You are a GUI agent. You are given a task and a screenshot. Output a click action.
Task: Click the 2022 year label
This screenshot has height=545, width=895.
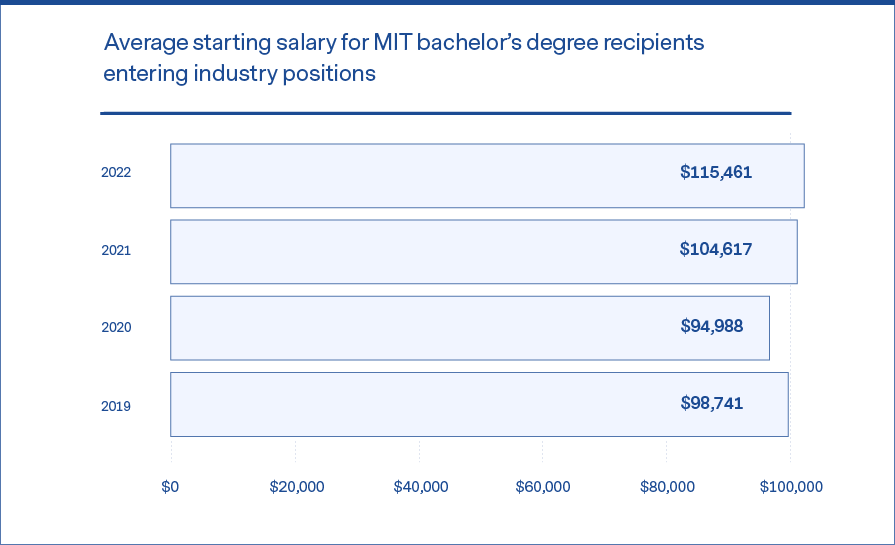point(116,172)
